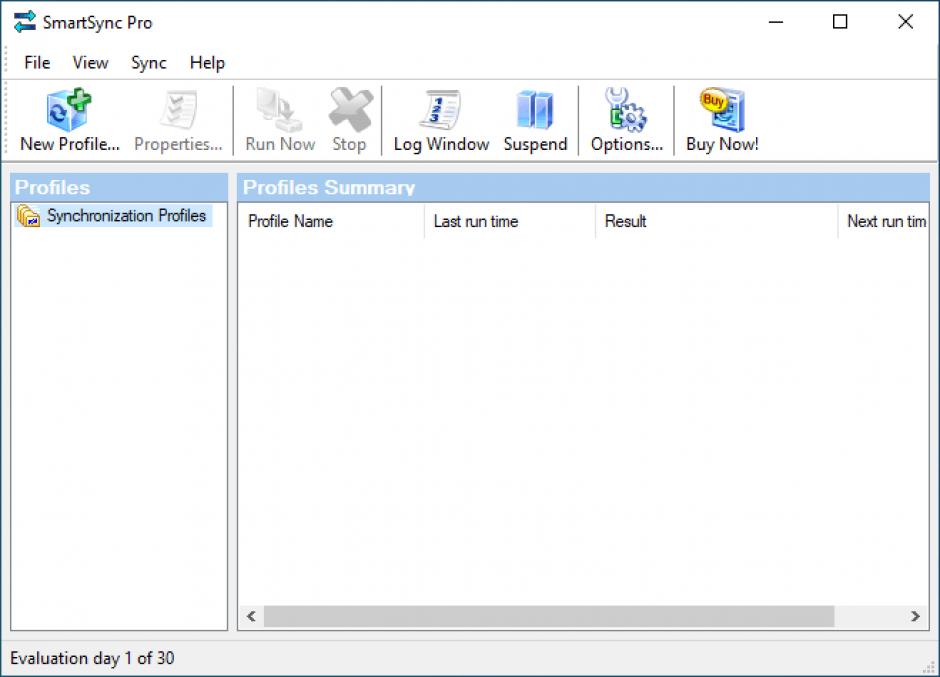This screenshot has height=677, width=940.
Task: Click the Next run time column header
Action: [883, 221]
